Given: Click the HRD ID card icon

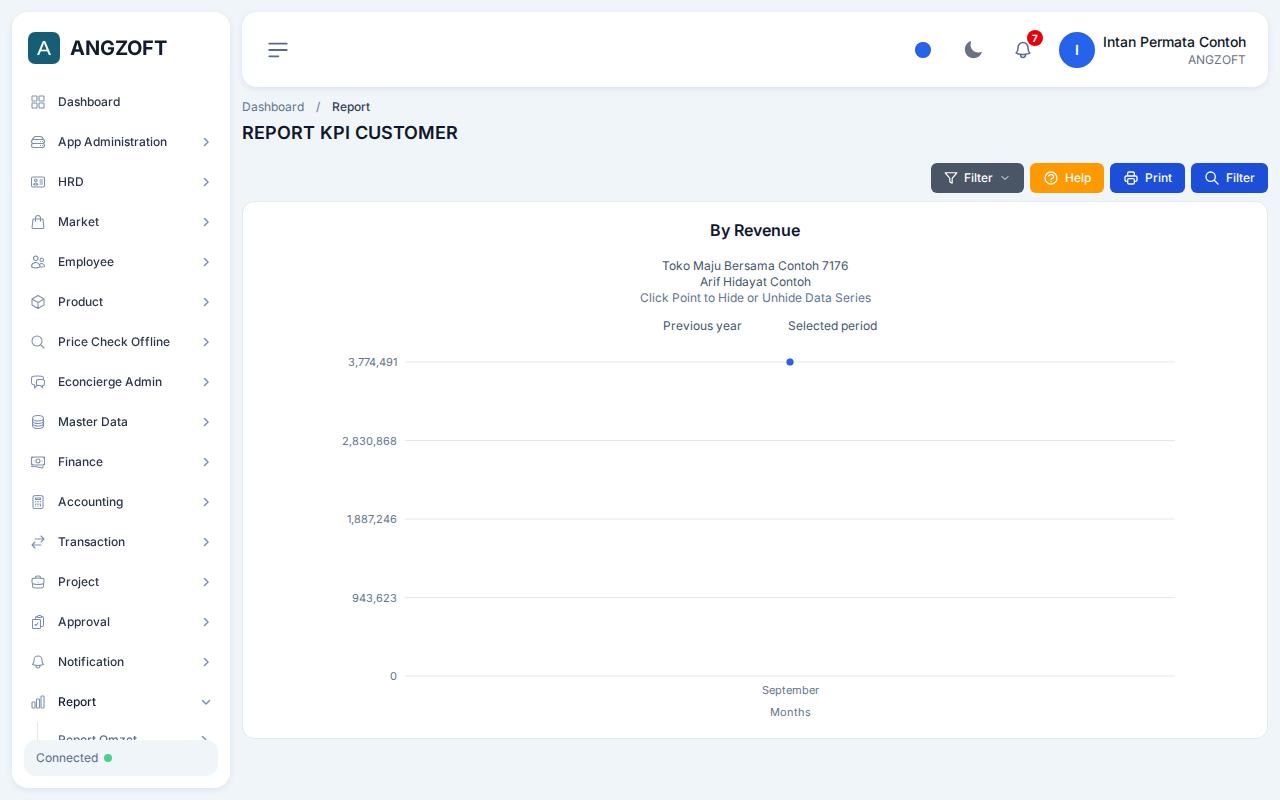Looking at the screenshot, I should pyautogui.click(x=38, y=182).
